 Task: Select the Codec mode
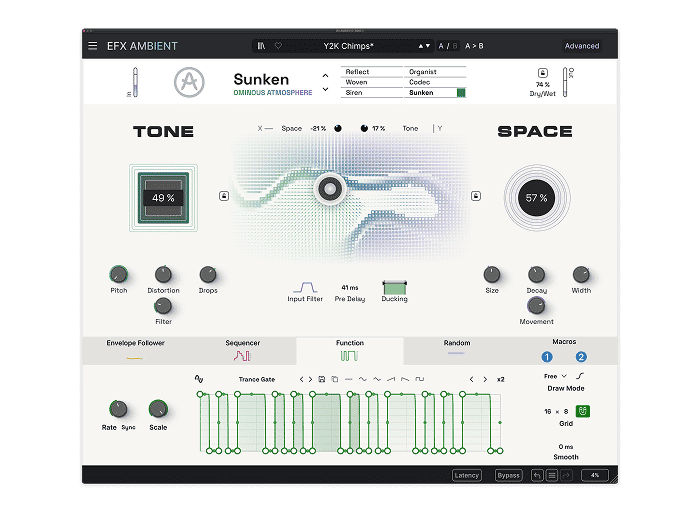coord(435,82)
